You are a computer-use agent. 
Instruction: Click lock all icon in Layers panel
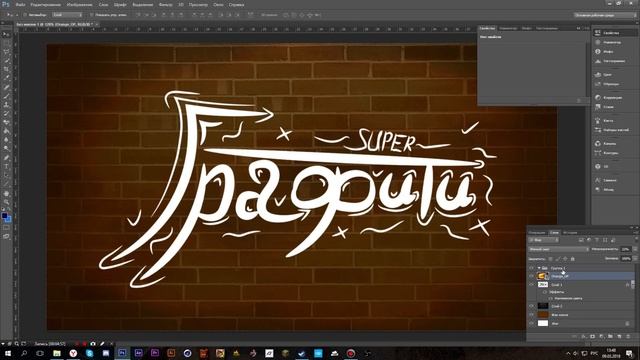point(572,259)
